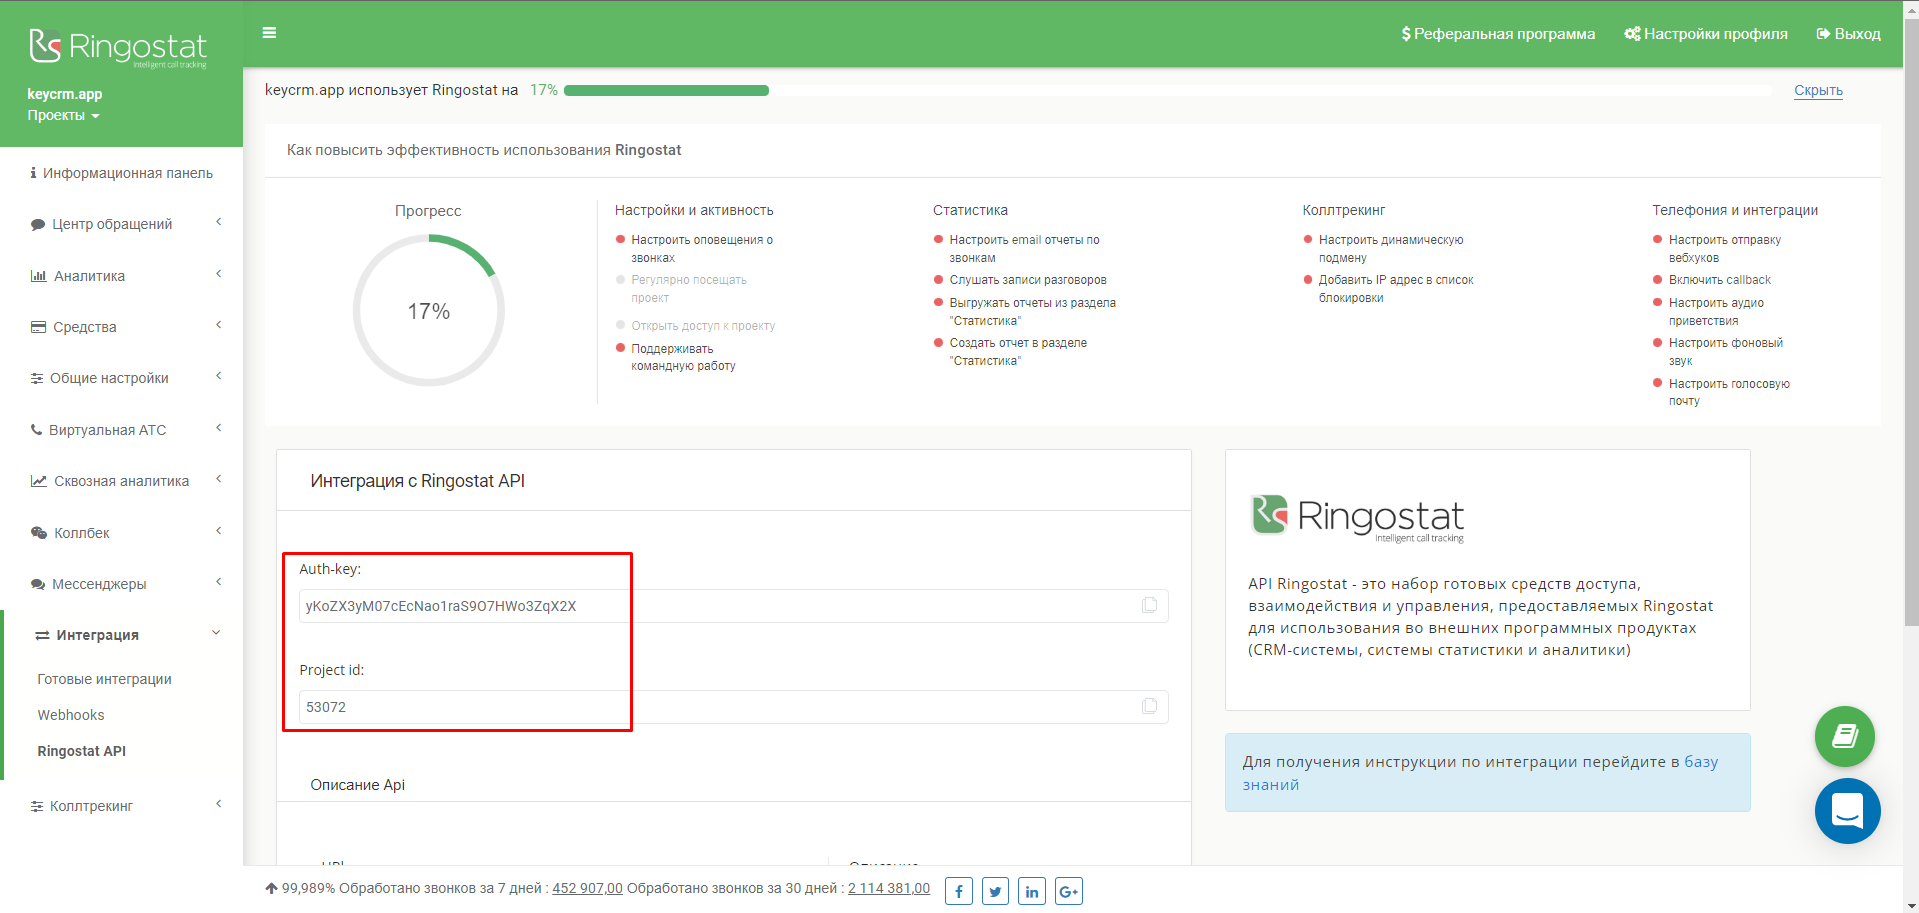The height and width of the screenshot is (913, 1919).
Task: Open Реферальная программа in top bar
Action: 1504,34
